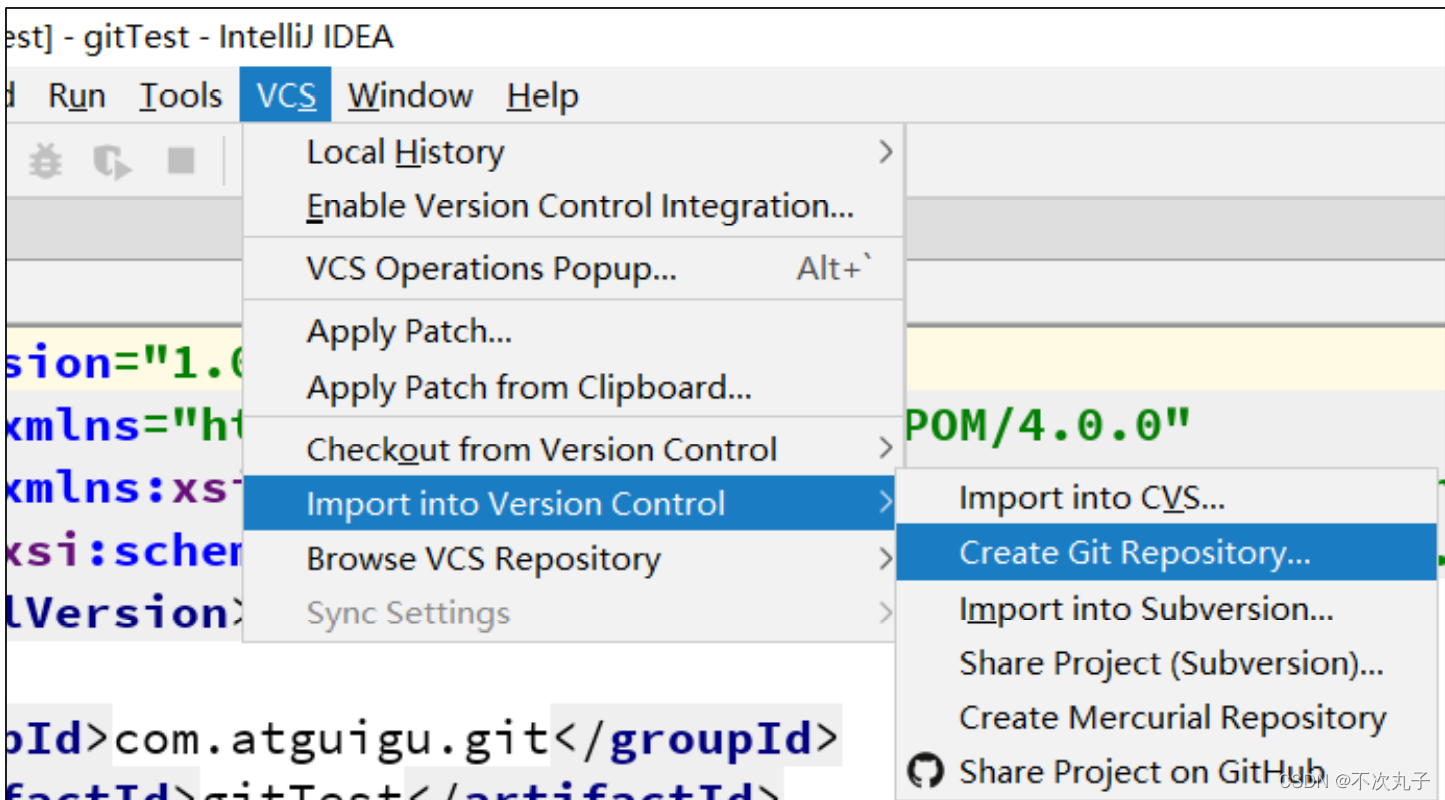Open the Tools menu
This screenshot has width=1445, height=800.
[179, 95]
